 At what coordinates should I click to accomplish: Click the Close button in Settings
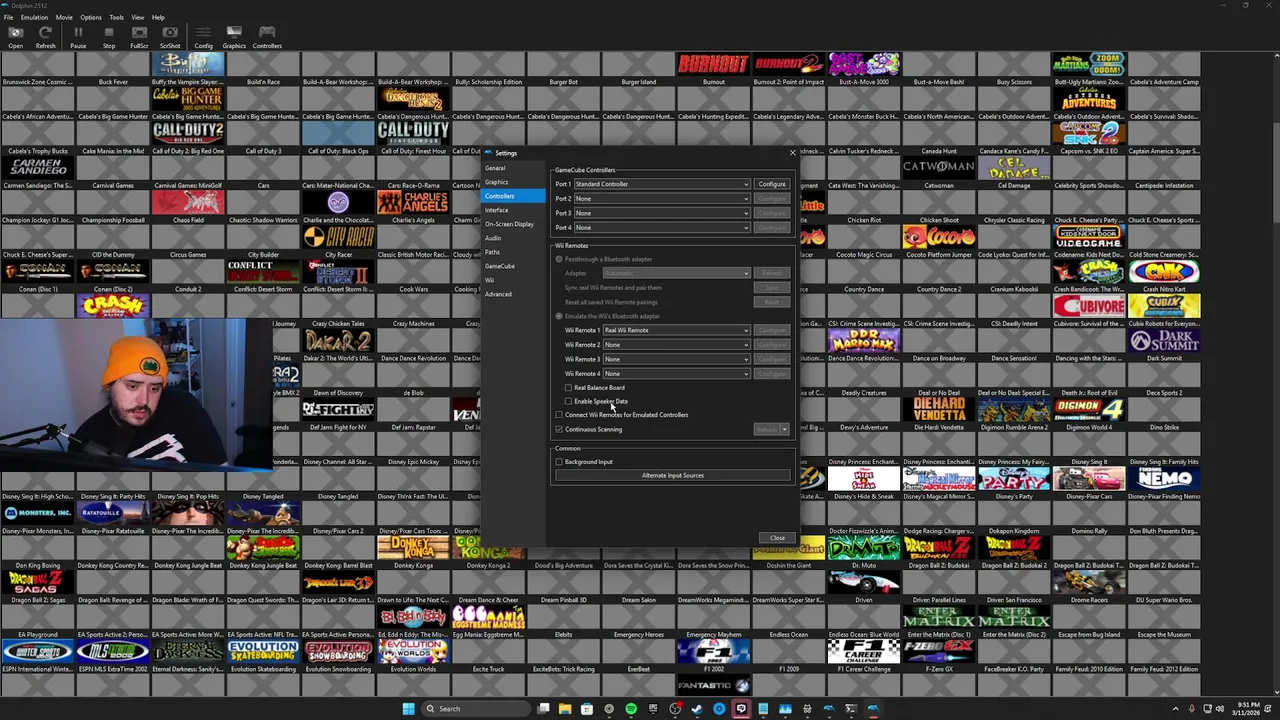pyautogui.click(x=777, y=538)
